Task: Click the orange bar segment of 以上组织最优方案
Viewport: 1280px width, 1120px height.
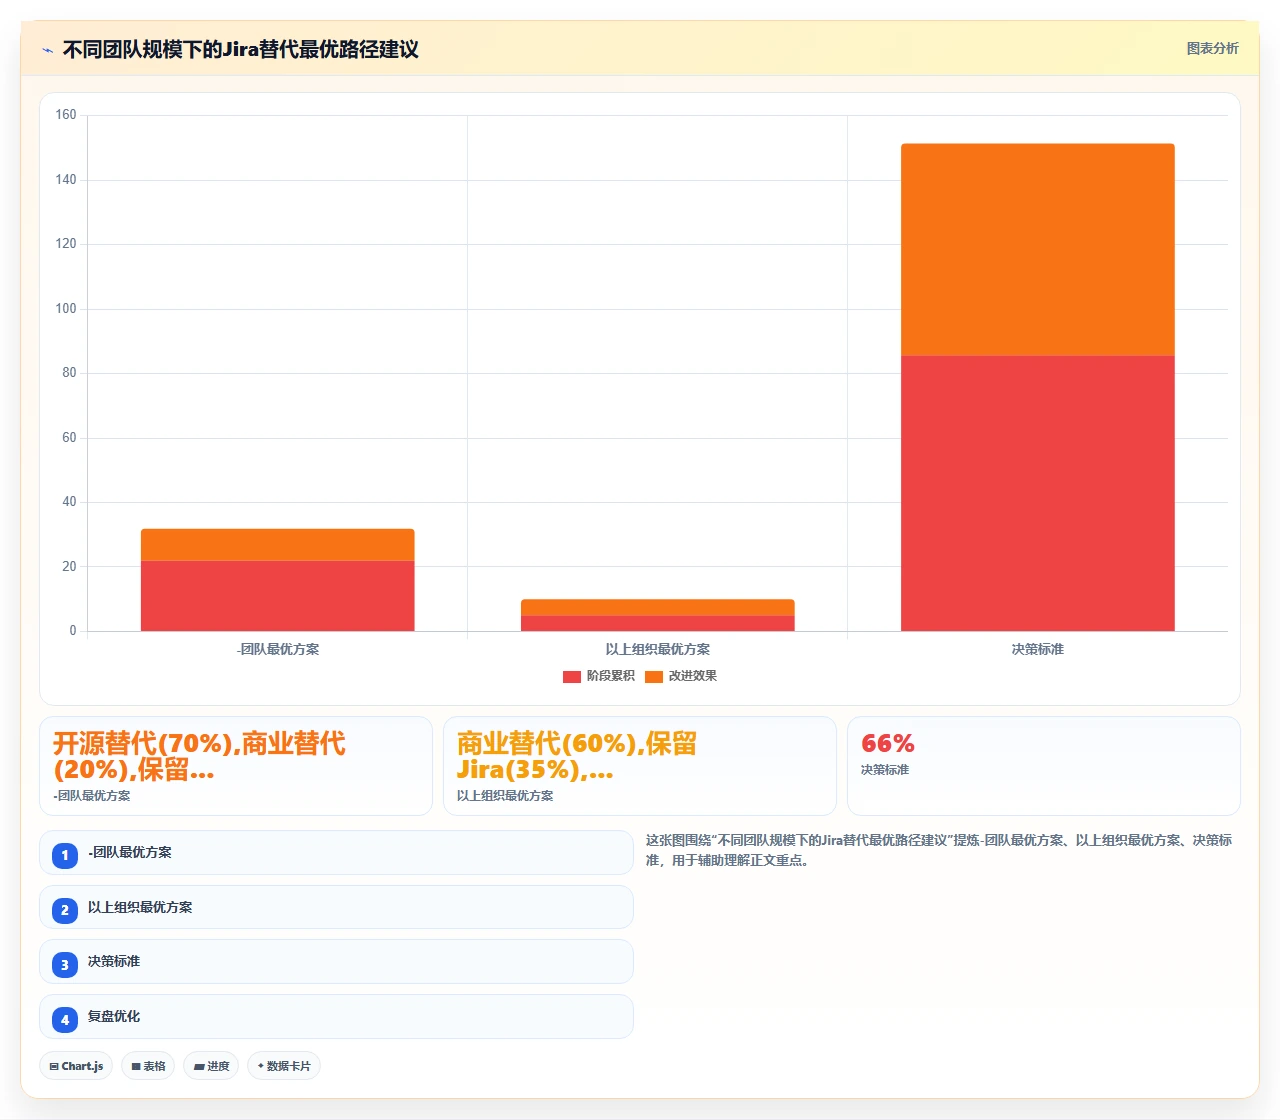Action: click(x=658, y=608)
